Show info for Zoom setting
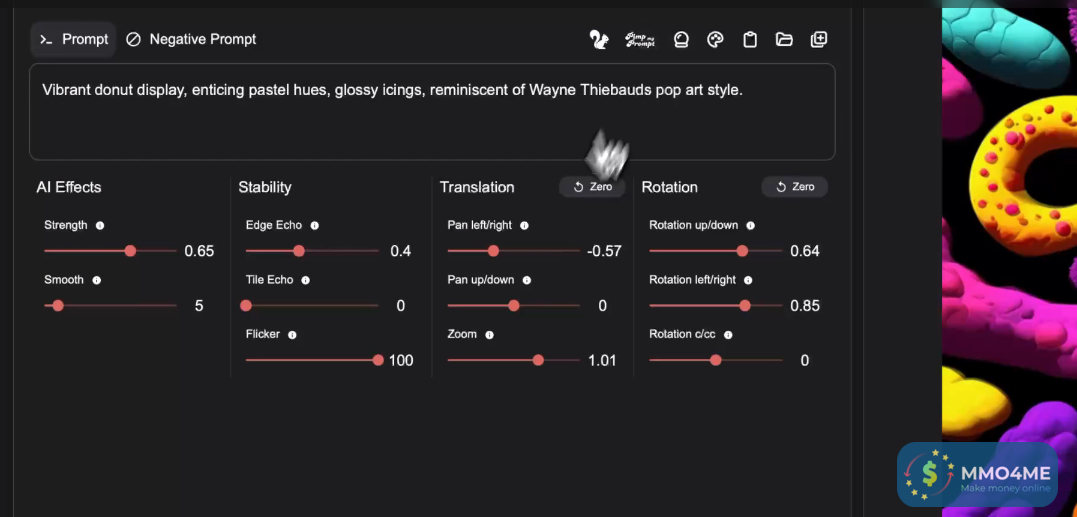Viewport: 1077px width, 517px height. coord(489,335)
